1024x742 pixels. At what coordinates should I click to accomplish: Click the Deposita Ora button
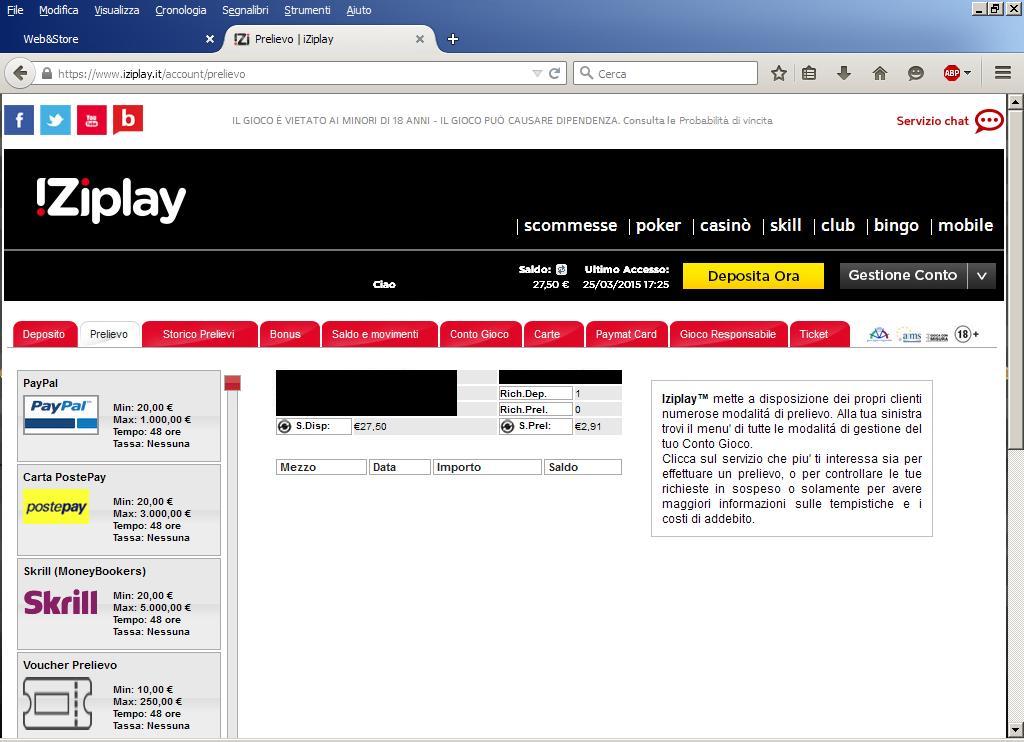coord(753,276)
